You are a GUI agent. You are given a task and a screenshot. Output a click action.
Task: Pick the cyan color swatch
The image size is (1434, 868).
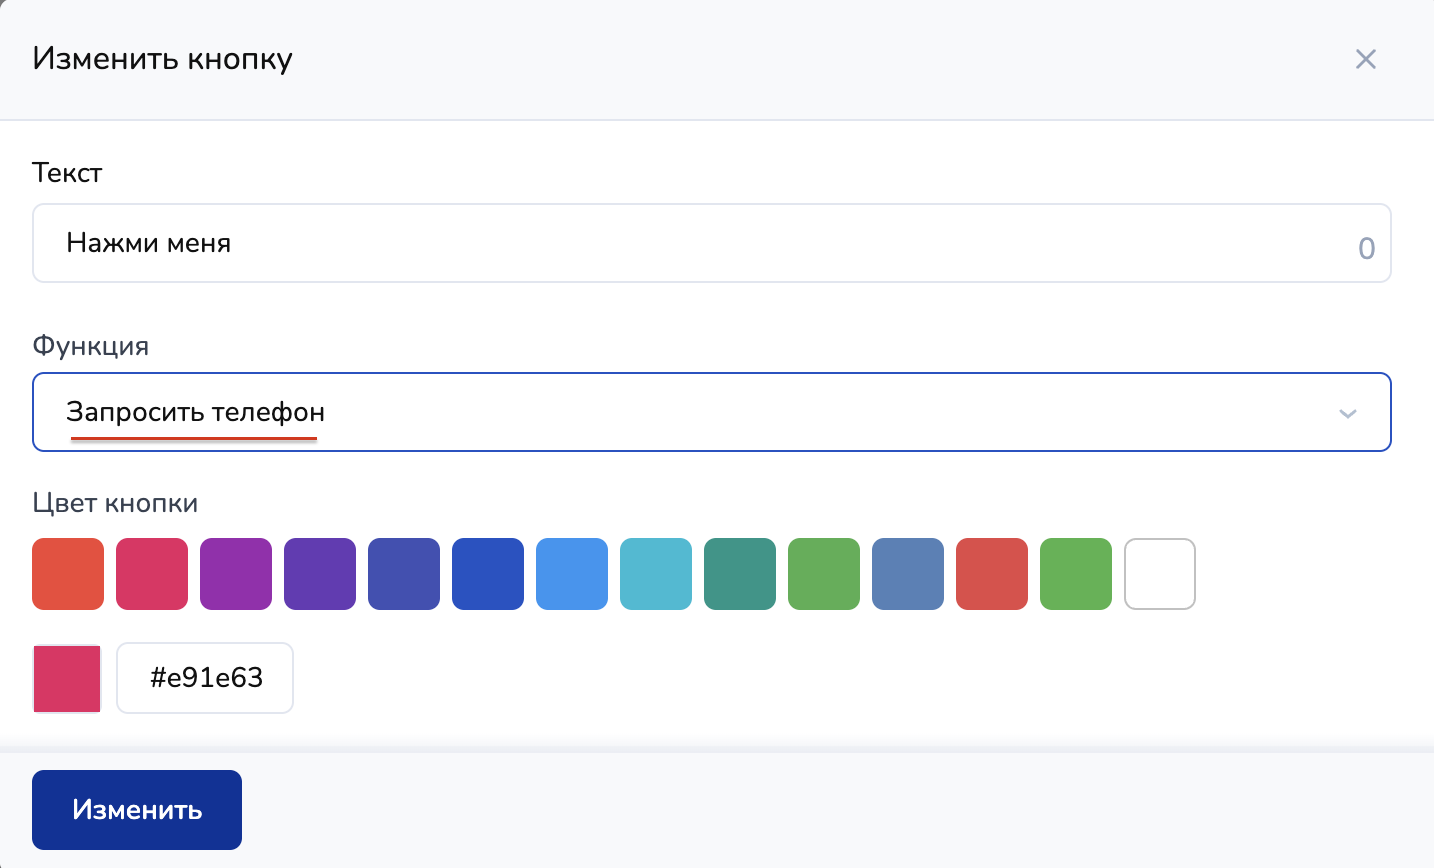coord(656,574)
